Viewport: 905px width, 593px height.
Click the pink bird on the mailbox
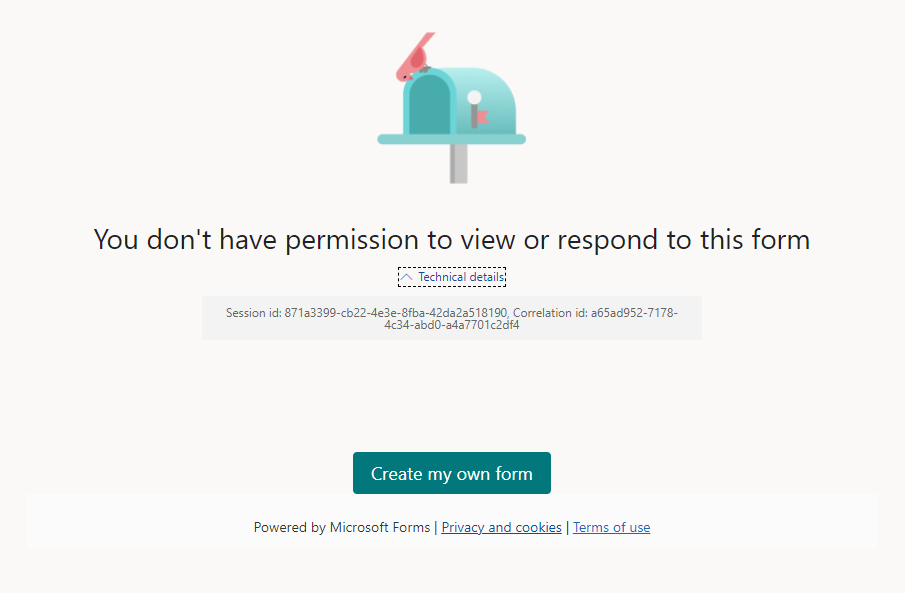pyautogui.click(x=415, y=57)
